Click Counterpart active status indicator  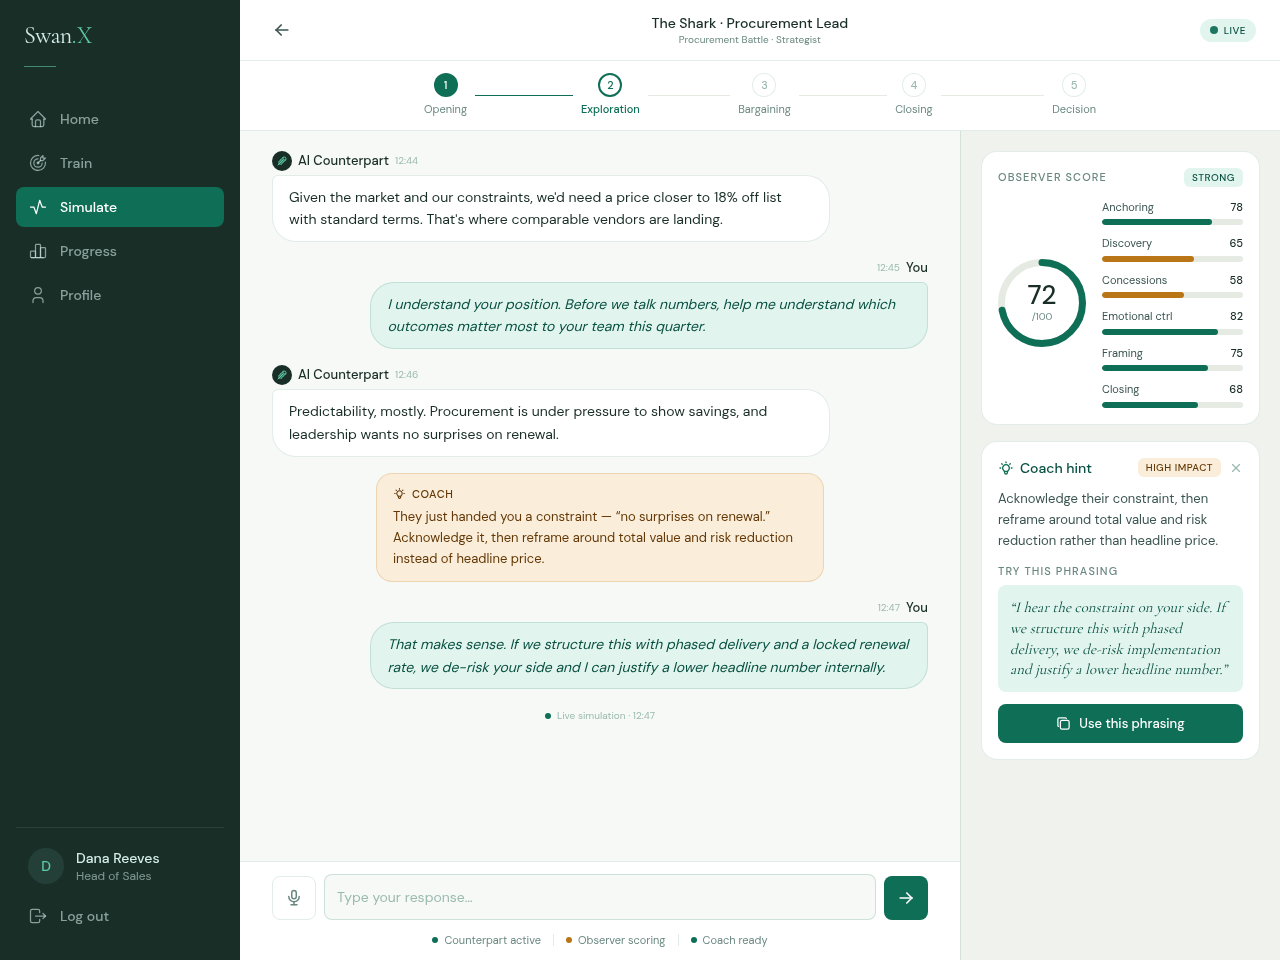click(487, 940)
